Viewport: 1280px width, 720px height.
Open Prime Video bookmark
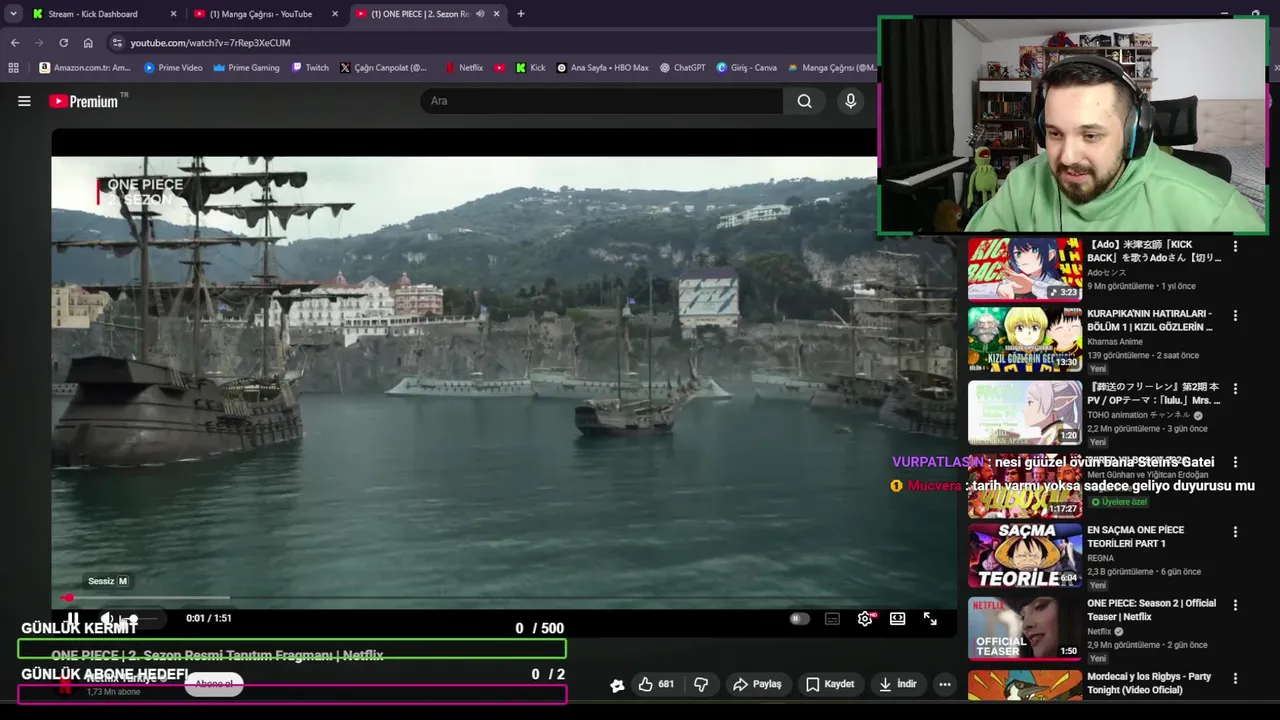pos(173,68)
